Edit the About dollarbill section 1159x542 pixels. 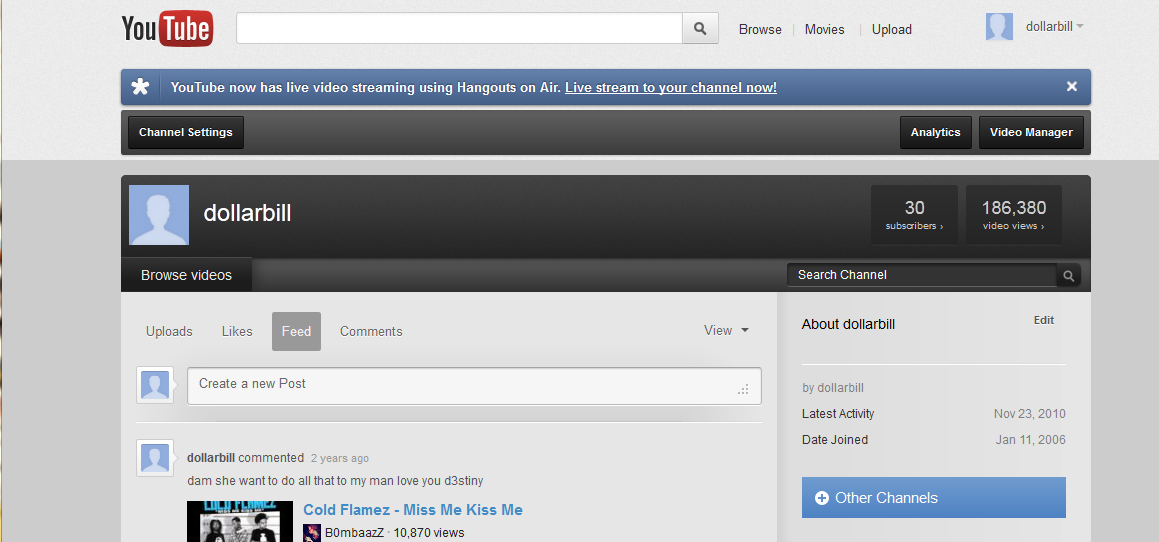click(x=1044, y=320)
